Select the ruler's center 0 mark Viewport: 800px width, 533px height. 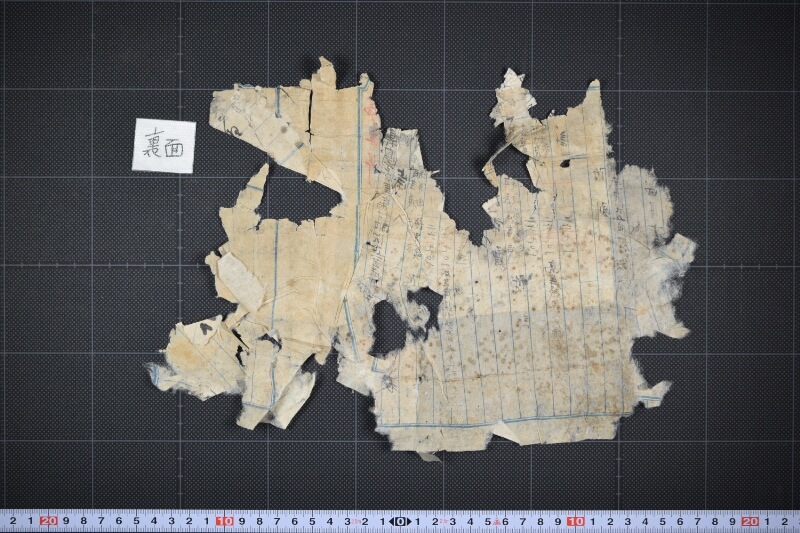tap(400, 521)
